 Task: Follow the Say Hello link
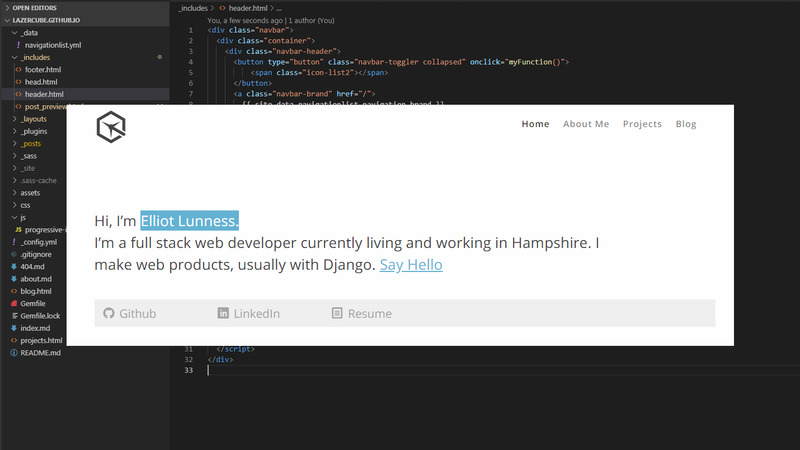(411, 265)
